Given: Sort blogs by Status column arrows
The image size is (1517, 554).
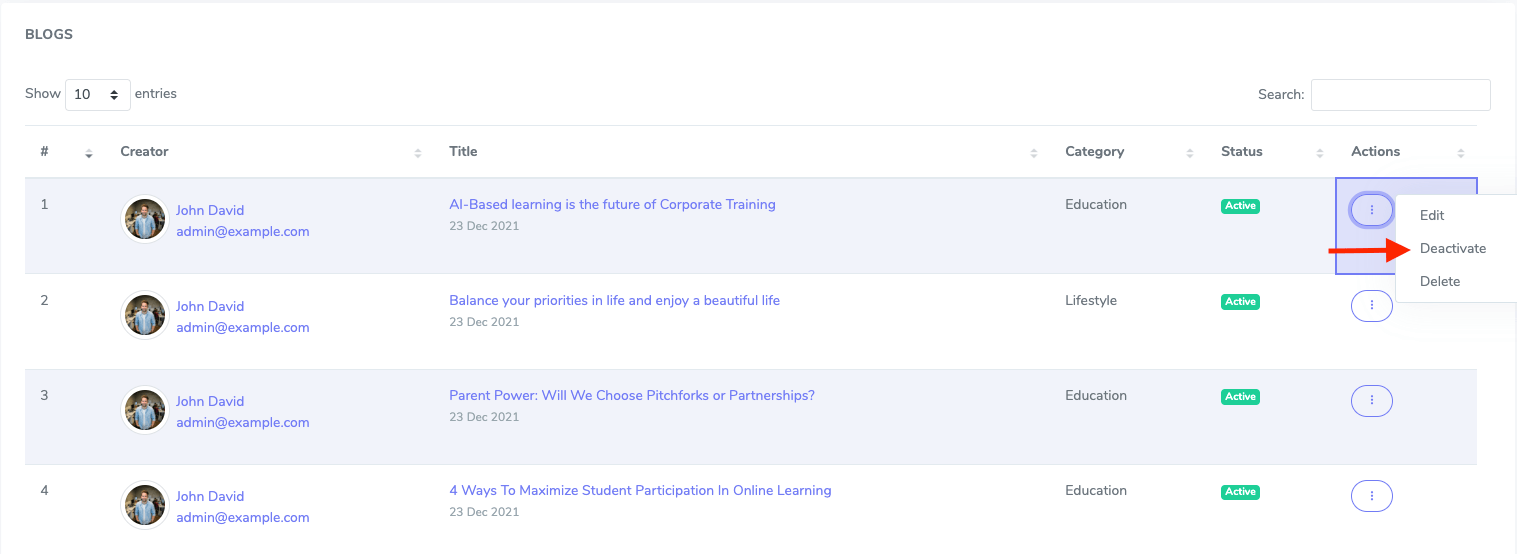Looking at the screenshot, I should click(x=1320, y=153).
